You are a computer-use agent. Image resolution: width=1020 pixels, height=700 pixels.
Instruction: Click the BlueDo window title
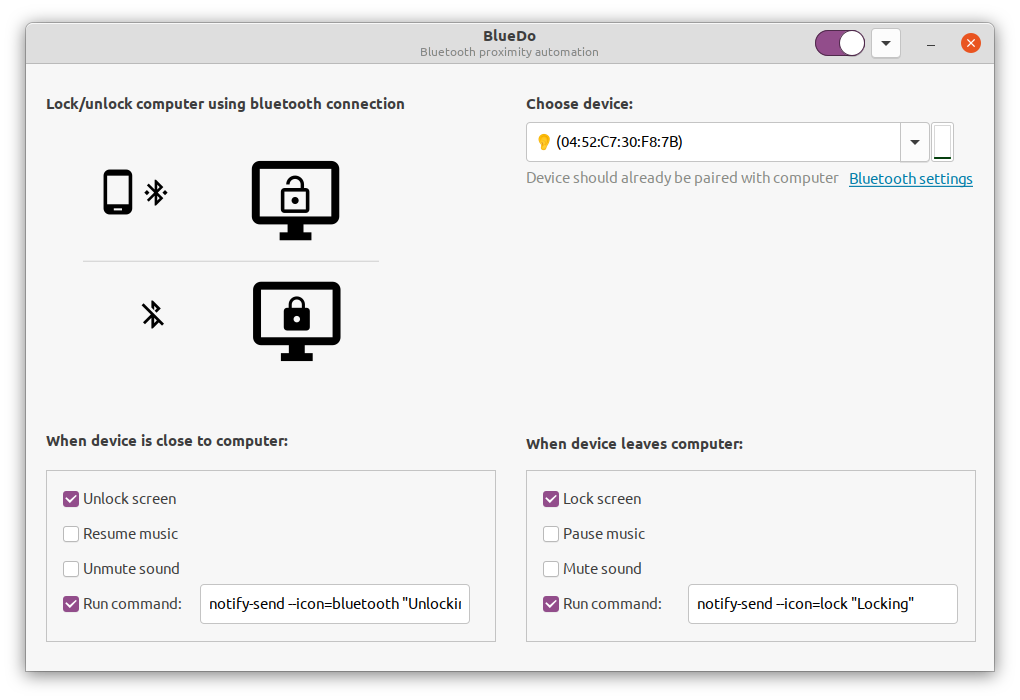[x=509, y=36]
